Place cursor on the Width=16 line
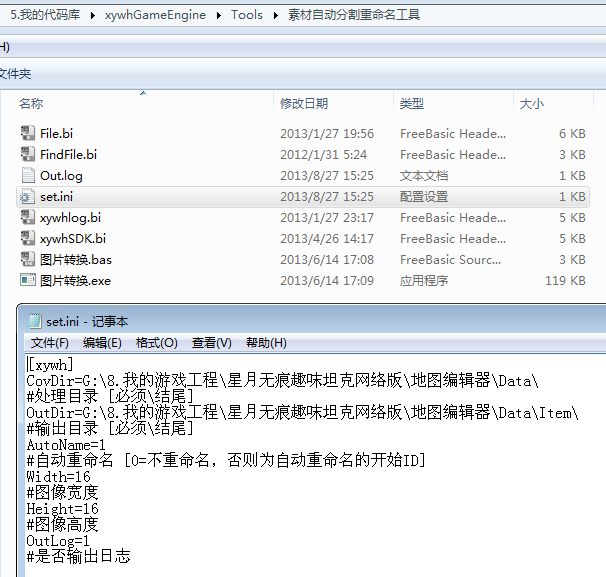The image size is (606, 577). (x=58, y=477)
